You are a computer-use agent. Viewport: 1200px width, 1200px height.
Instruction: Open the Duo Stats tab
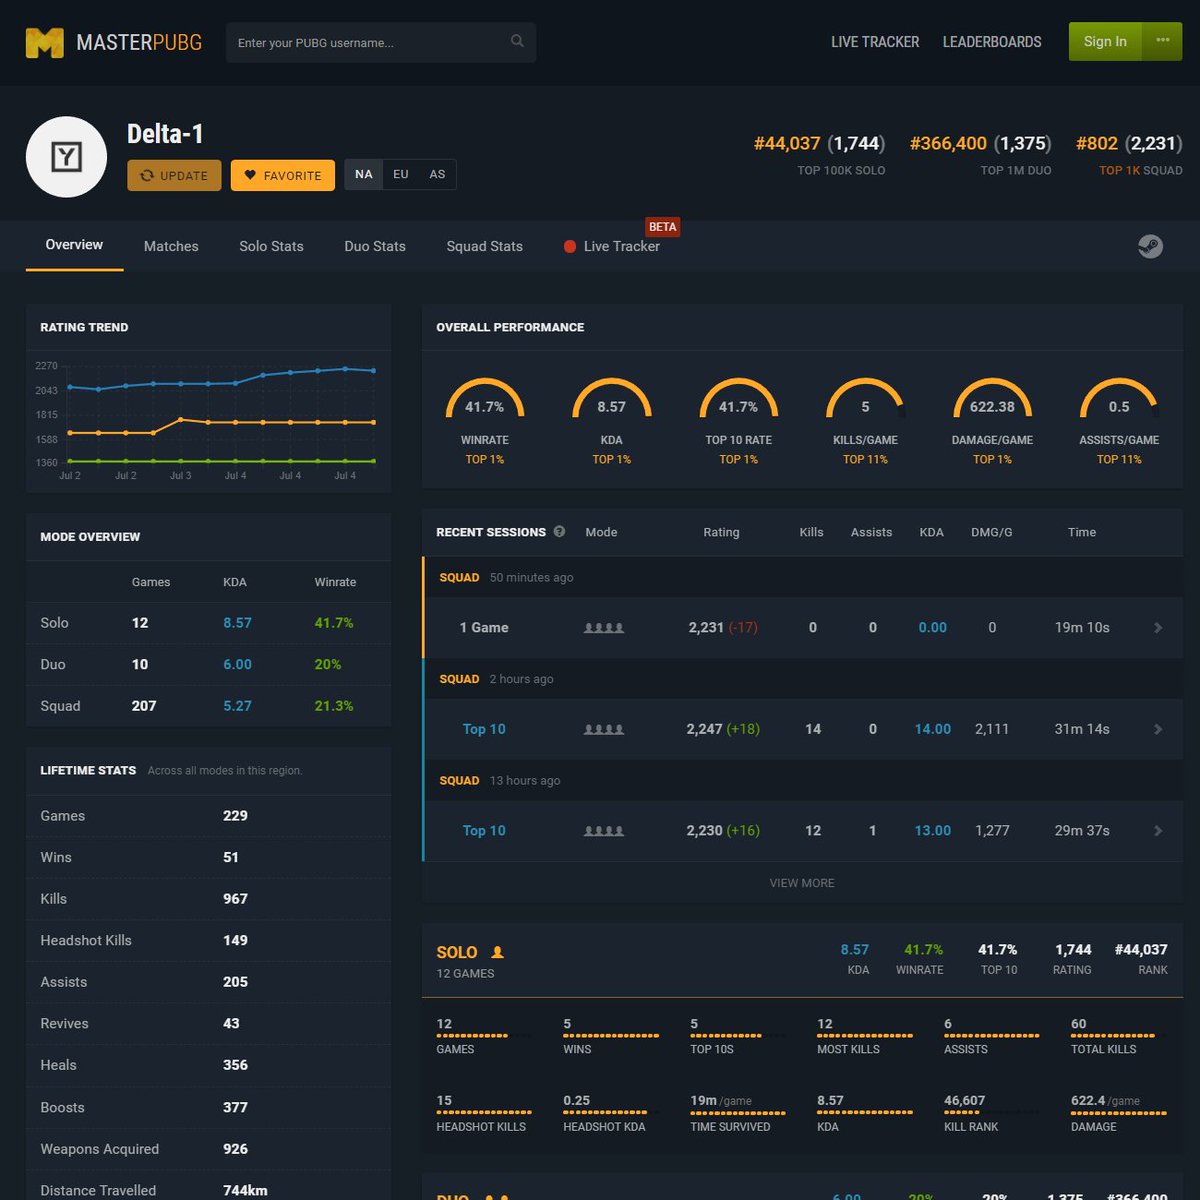(375, 246)
